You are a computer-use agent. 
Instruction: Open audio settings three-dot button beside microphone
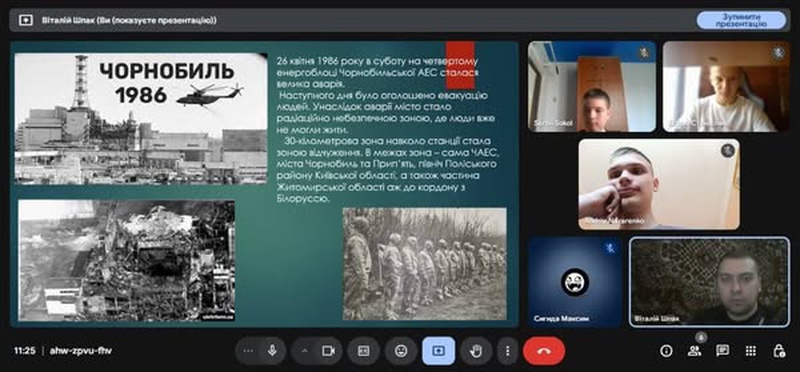(x=248, y=351)
